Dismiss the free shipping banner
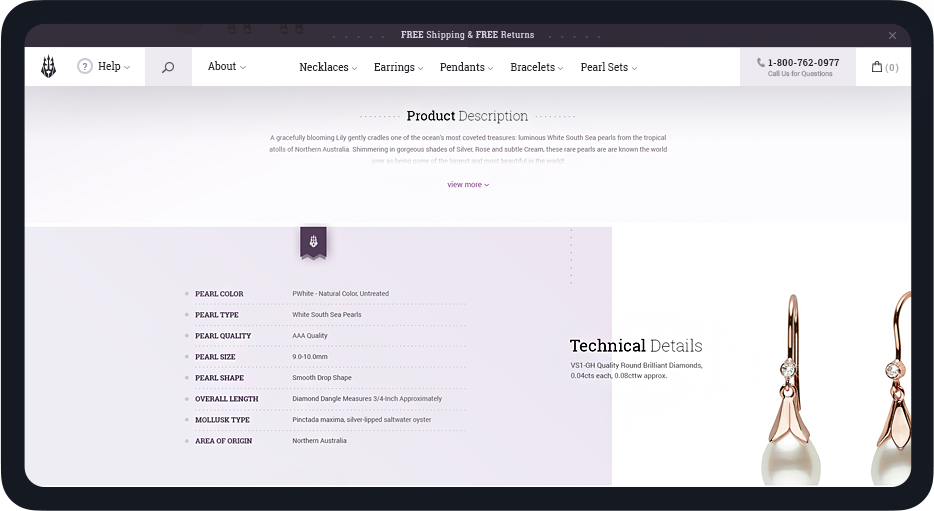 point(892,35)
